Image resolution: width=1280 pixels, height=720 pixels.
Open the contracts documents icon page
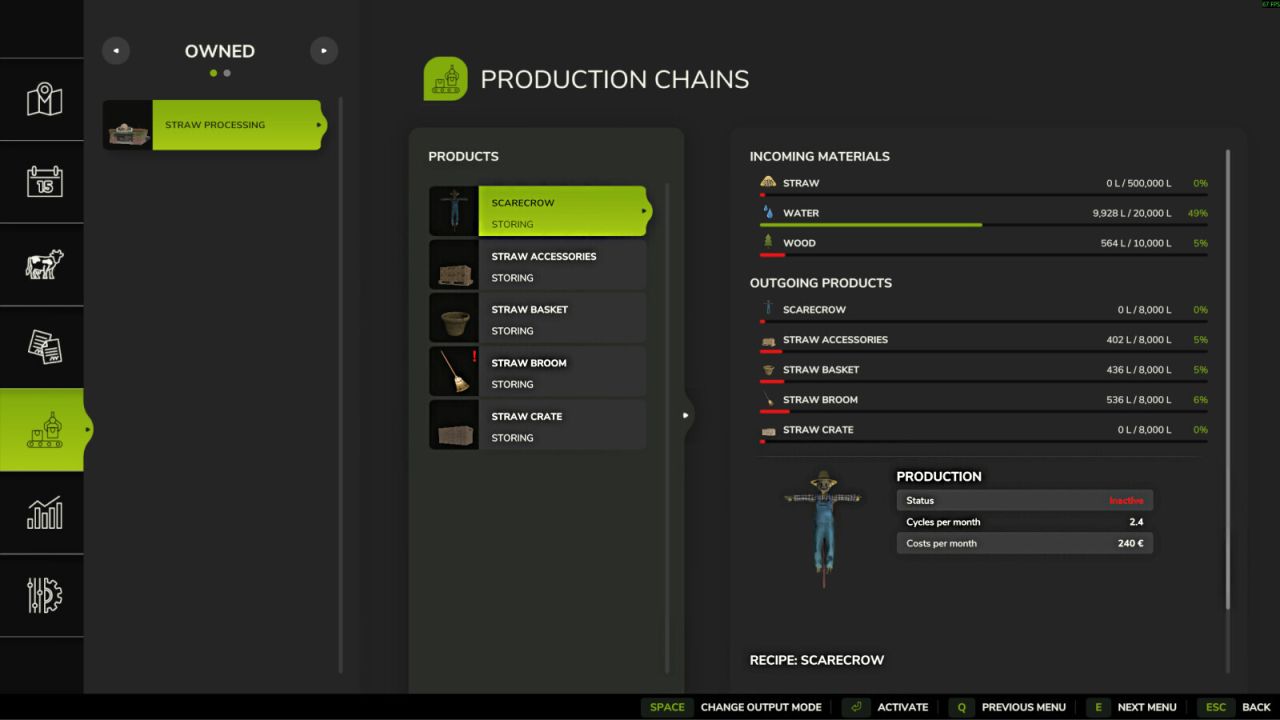click(43, 347)
